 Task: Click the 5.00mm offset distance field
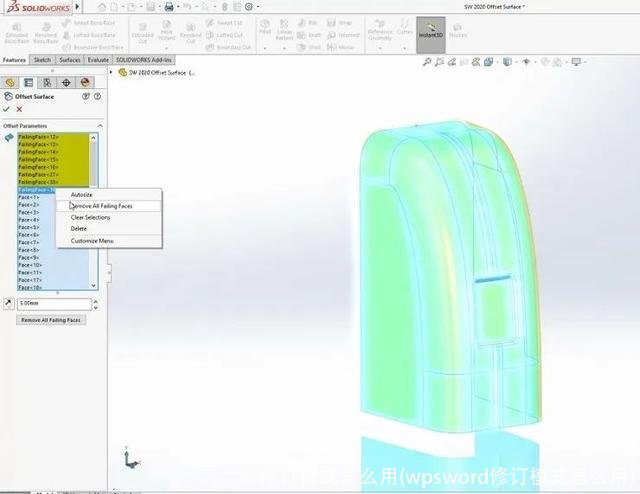click(55, 302)
